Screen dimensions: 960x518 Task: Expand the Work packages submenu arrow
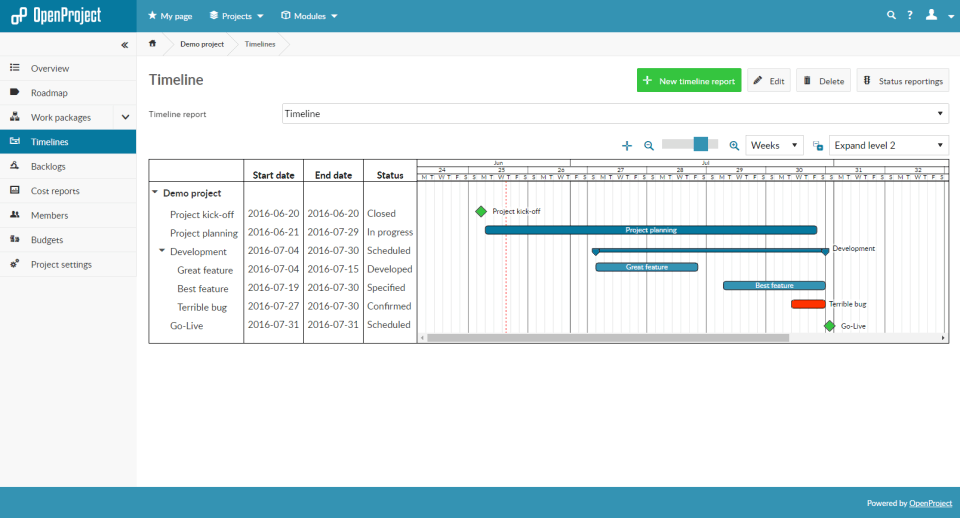pyautogui.click(x=125, y=117)
